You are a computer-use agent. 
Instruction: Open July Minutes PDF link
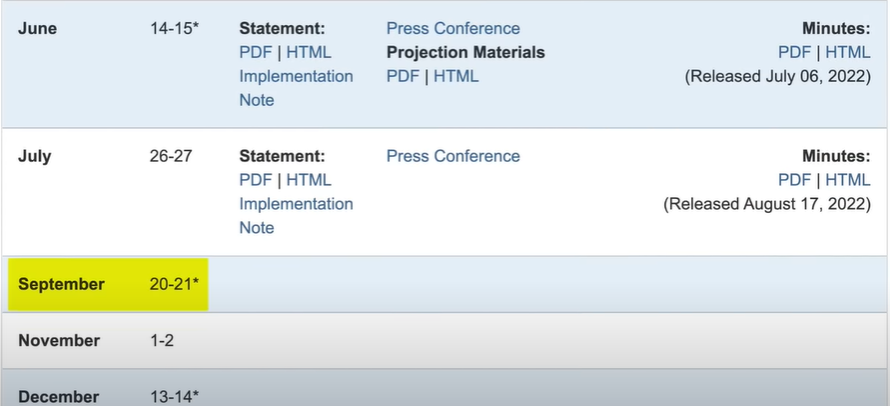tap(794, 180)
